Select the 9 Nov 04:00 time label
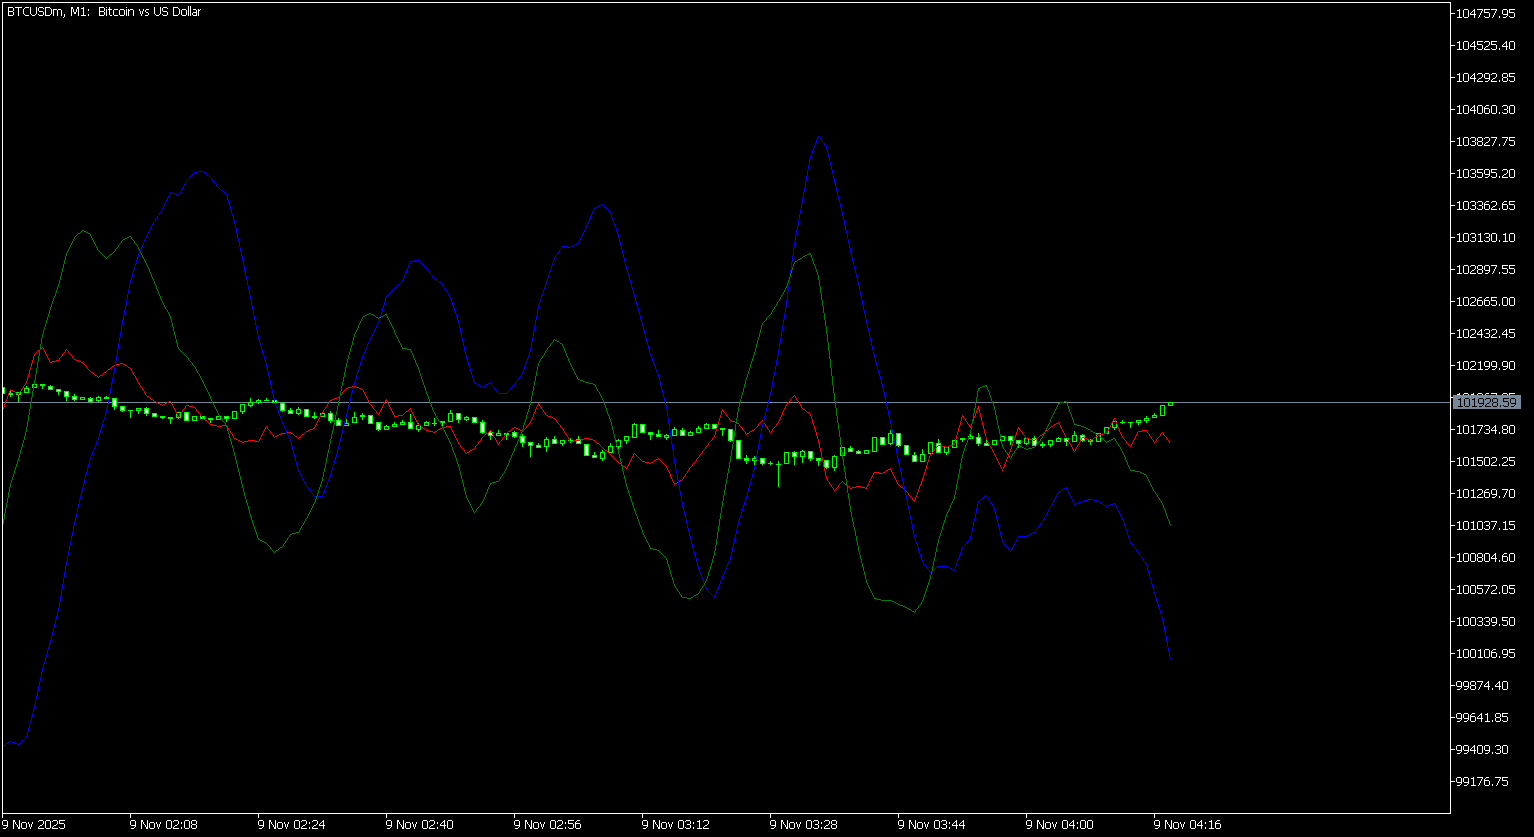This screenshot has width=1534, height=837. tap(1059, 825)
